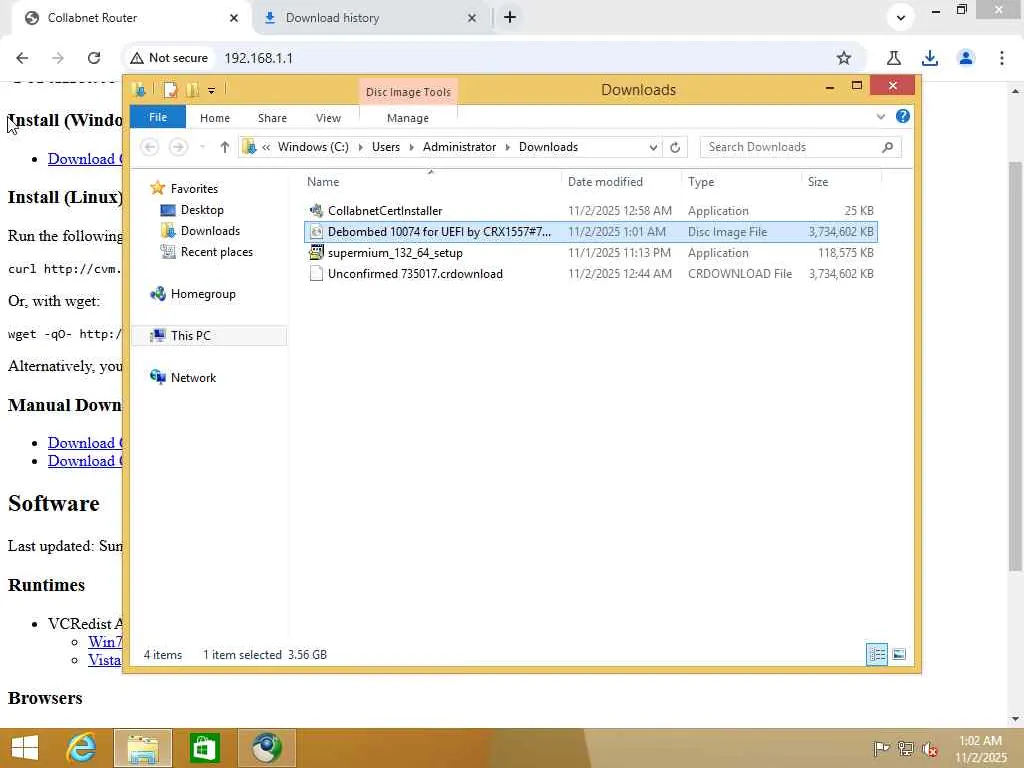
Task: Select Downloads under Favorites
Action: pyautogui.click(x=210, y=231)
